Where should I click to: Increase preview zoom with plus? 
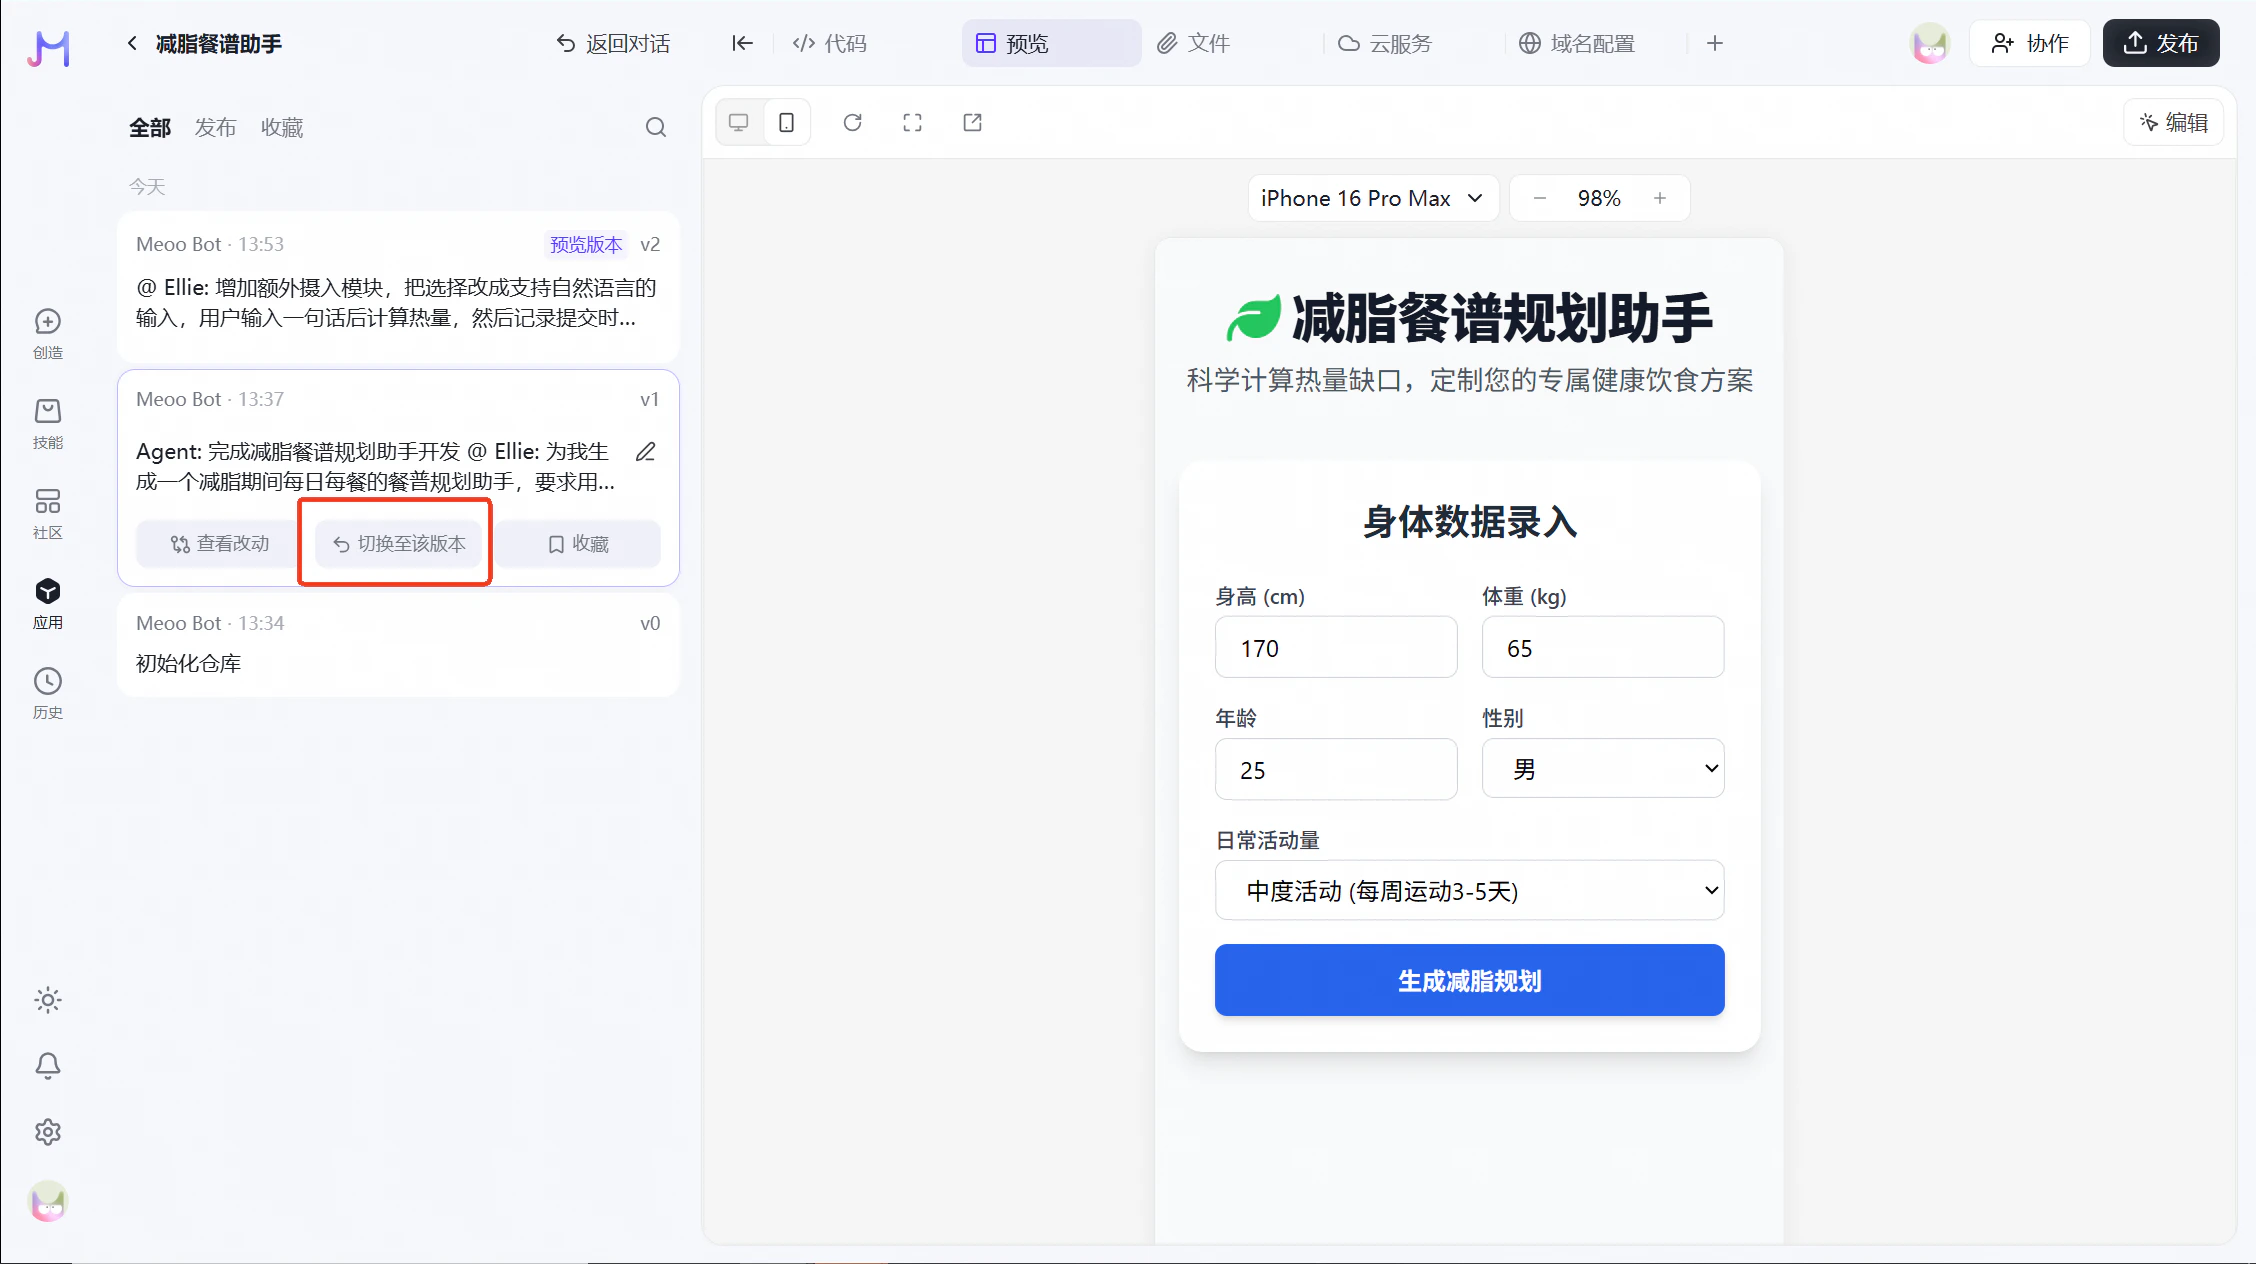(x=1660, y=198)
